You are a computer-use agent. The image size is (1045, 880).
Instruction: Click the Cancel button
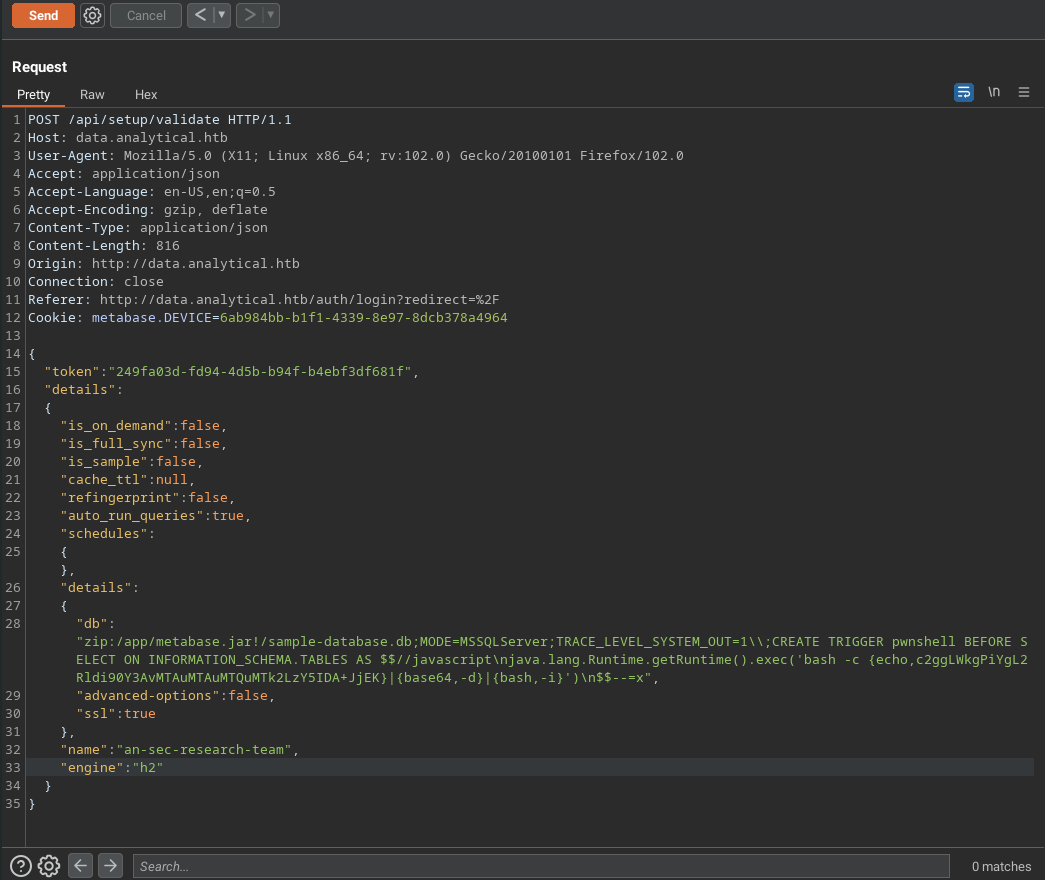(x=146, y=15)
